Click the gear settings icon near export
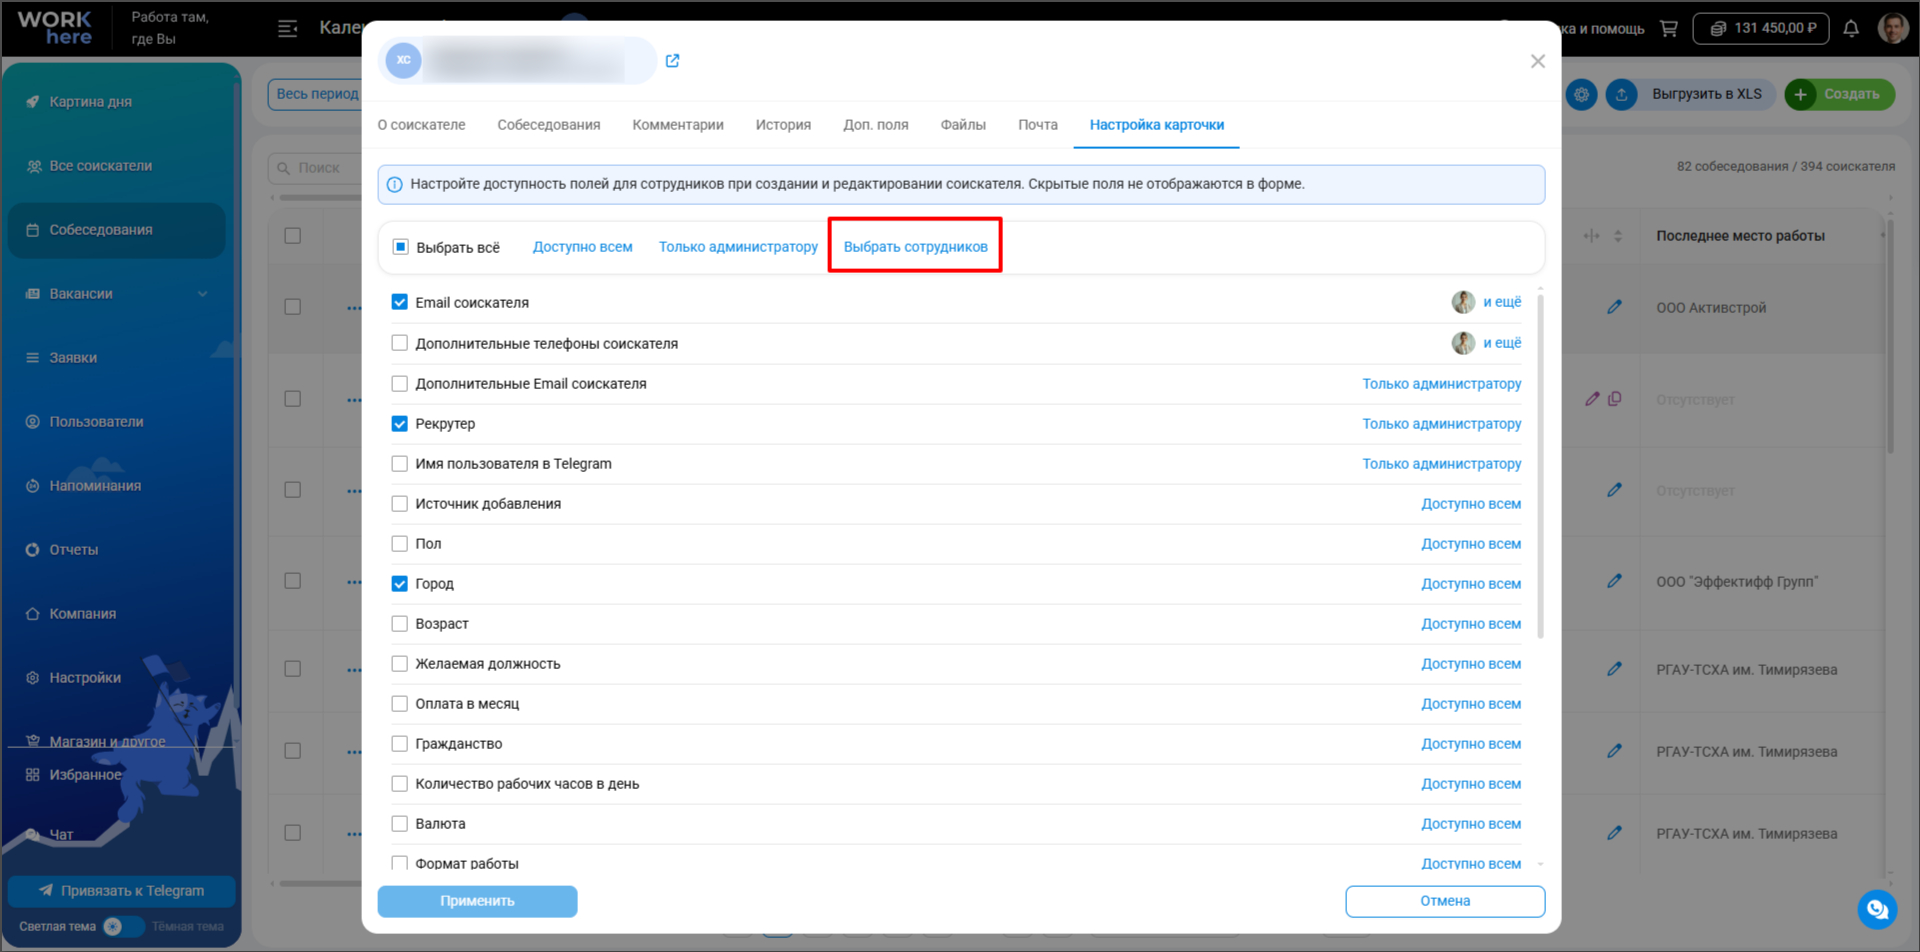 [x=1581, y=94]
